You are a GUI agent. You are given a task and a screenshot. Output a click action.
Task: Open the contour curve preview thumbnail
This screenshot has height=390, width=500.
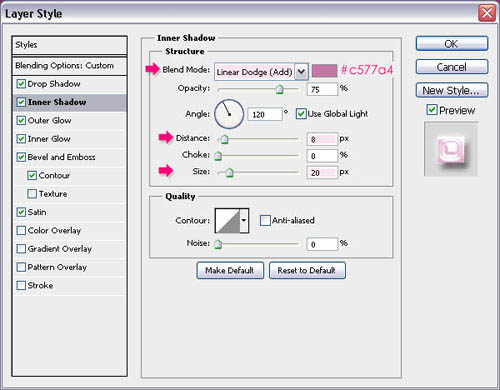pyautogui.click(x=228, y=220)
